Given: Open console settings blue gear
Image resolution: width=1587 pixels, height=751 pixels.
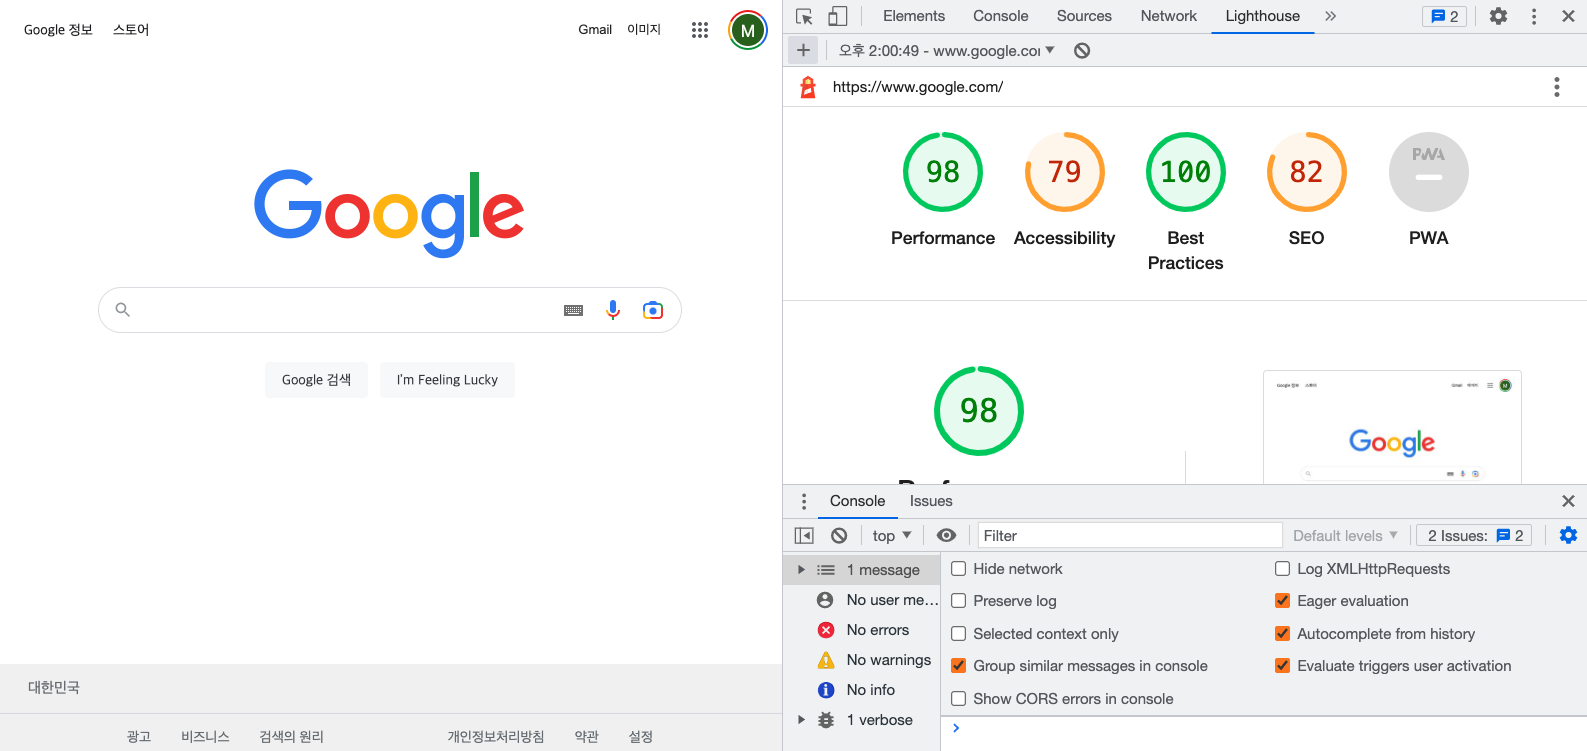Looking at the screenshot, I should pos(1568,535).
